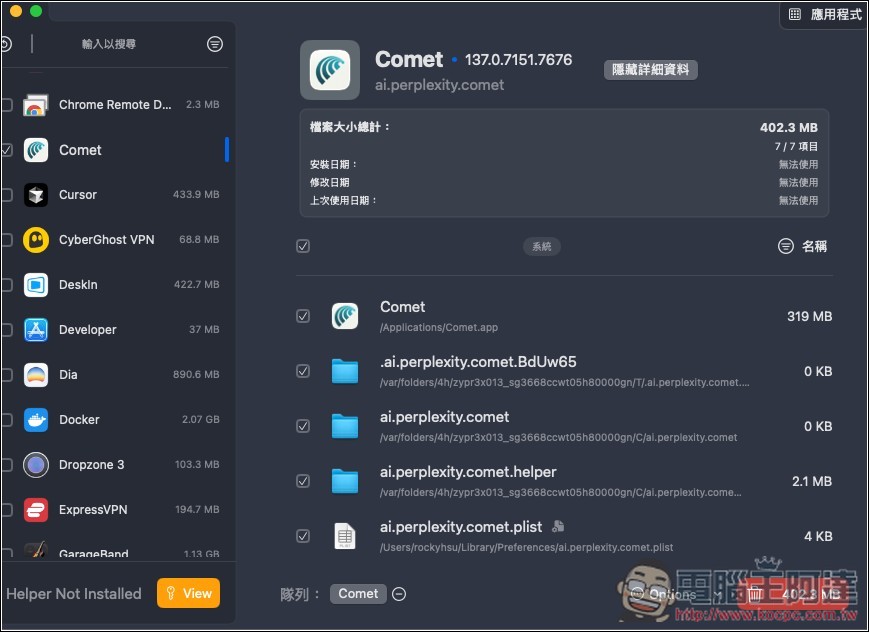The width and height of the screenshot is (869, 632).
Task: Click the CyberGhost VPN app icon
Action: [x=35, y=239]
